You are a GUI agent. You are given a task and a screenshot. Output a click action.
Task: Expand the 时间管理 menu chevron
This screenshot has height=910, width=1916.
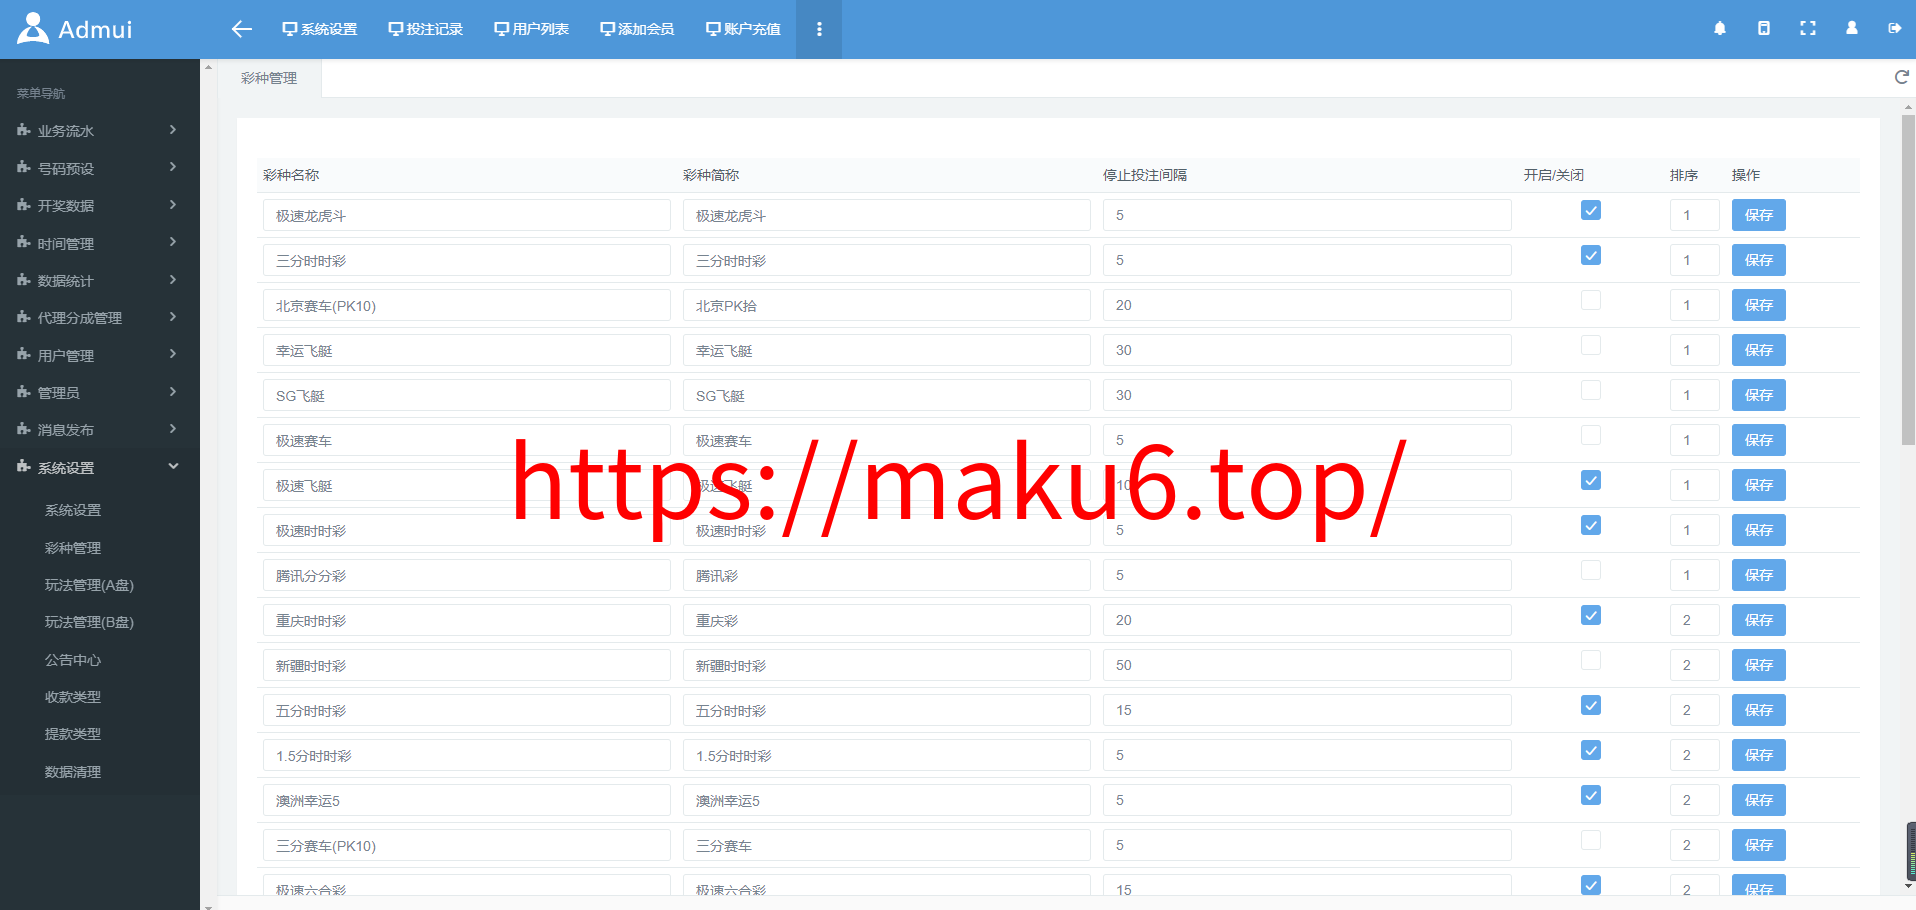point(173,242)
